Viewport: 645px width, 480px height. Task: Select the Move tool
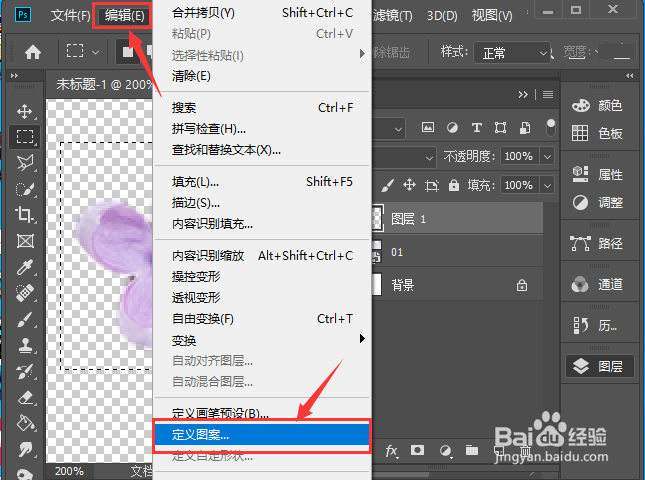coord(25,111)
